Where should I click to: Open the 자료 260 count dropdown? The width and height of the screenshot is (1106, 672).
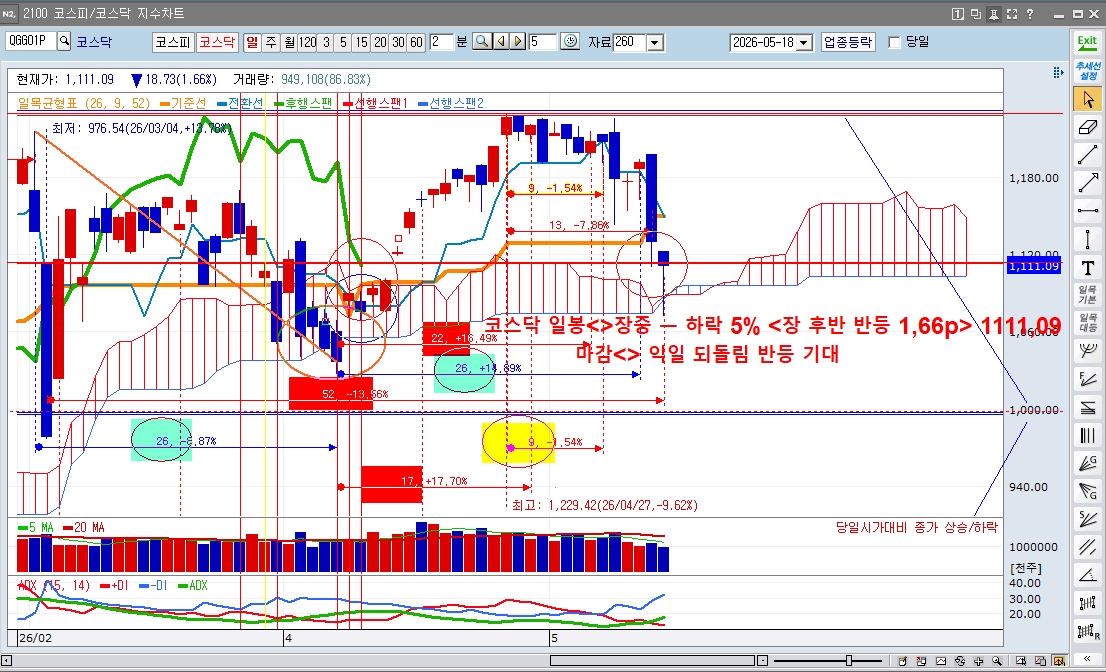[x=655, y=43]
